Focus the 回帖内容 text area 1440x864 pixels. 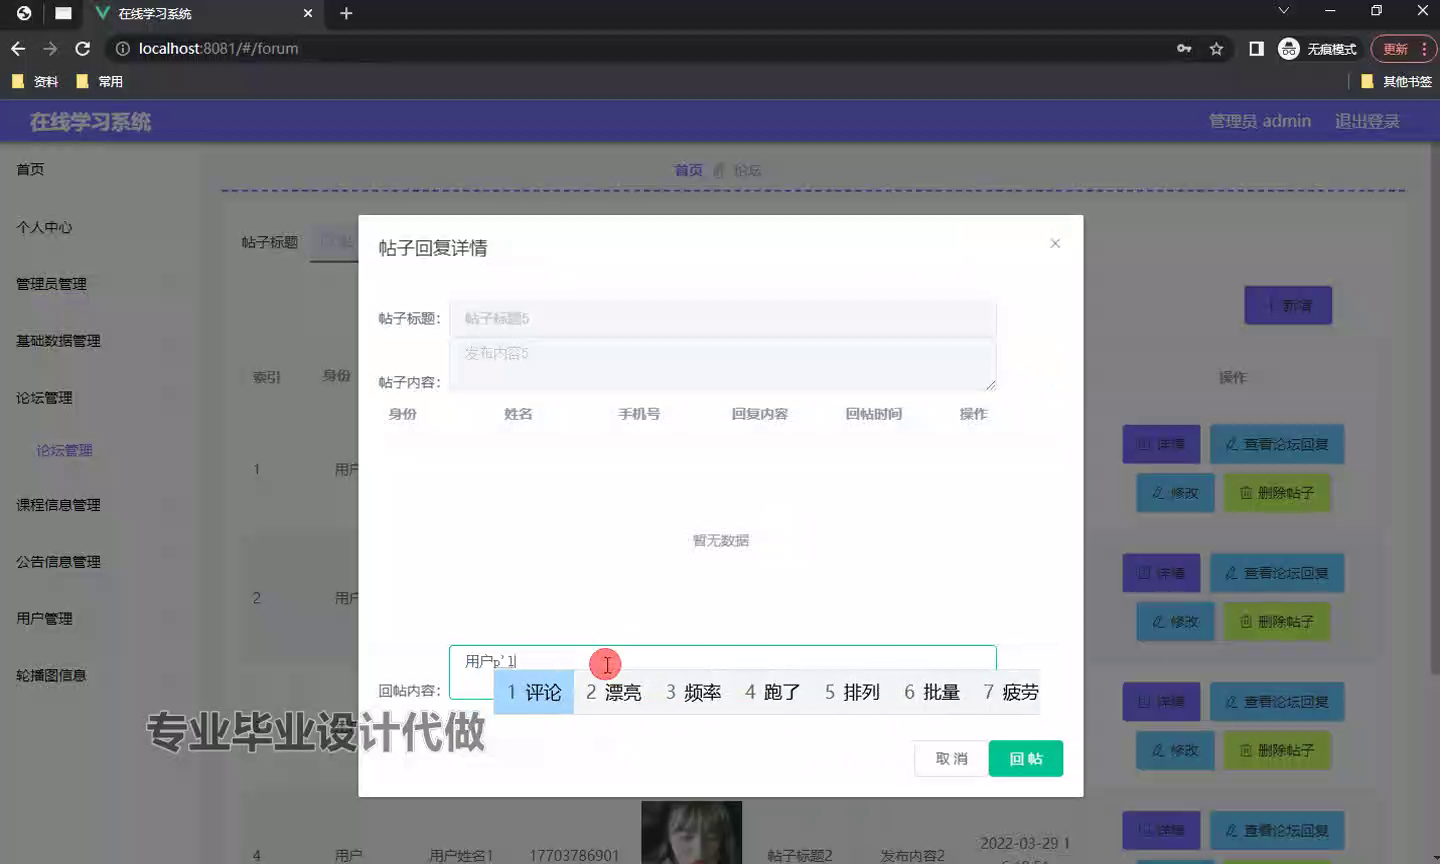pos(723,671)
